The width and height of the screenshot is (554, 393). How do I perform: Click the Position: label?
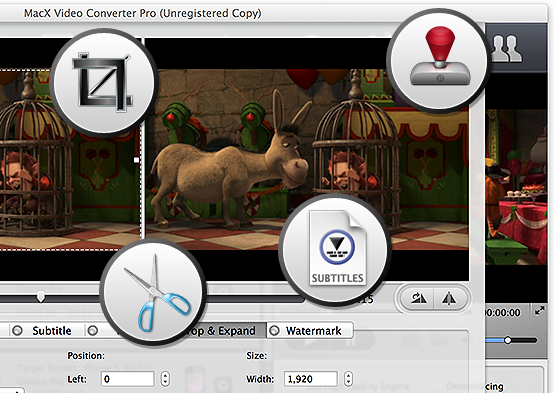[86, 355]
